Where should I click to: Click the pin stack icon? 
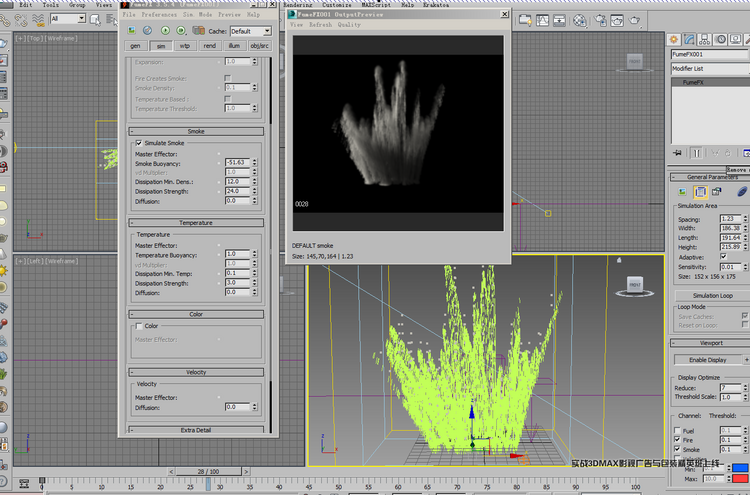[677, 153]
